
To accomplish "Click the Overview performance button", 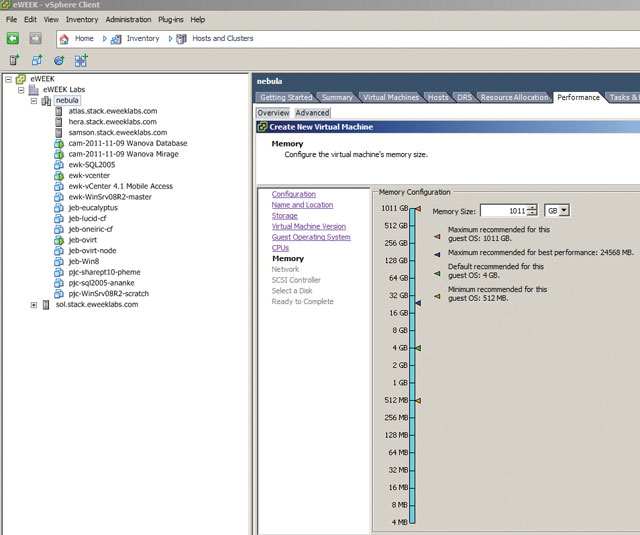I will click(x=273, y=113).
